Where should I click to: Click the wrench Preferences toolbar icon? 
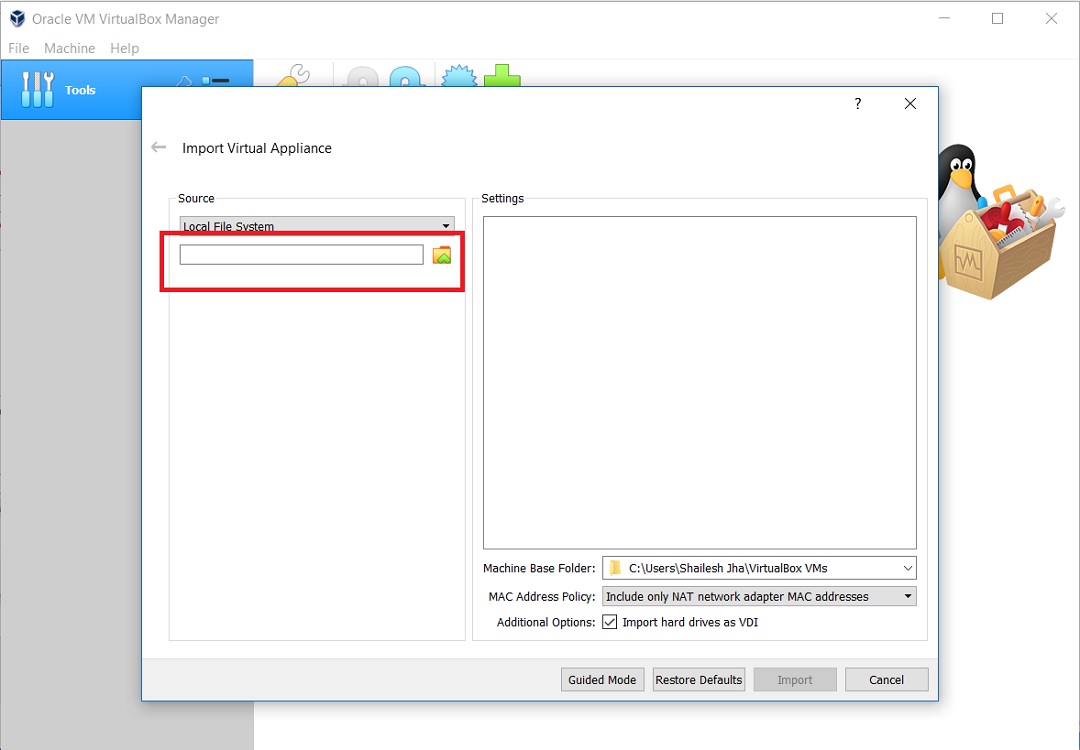coord(294,76)
